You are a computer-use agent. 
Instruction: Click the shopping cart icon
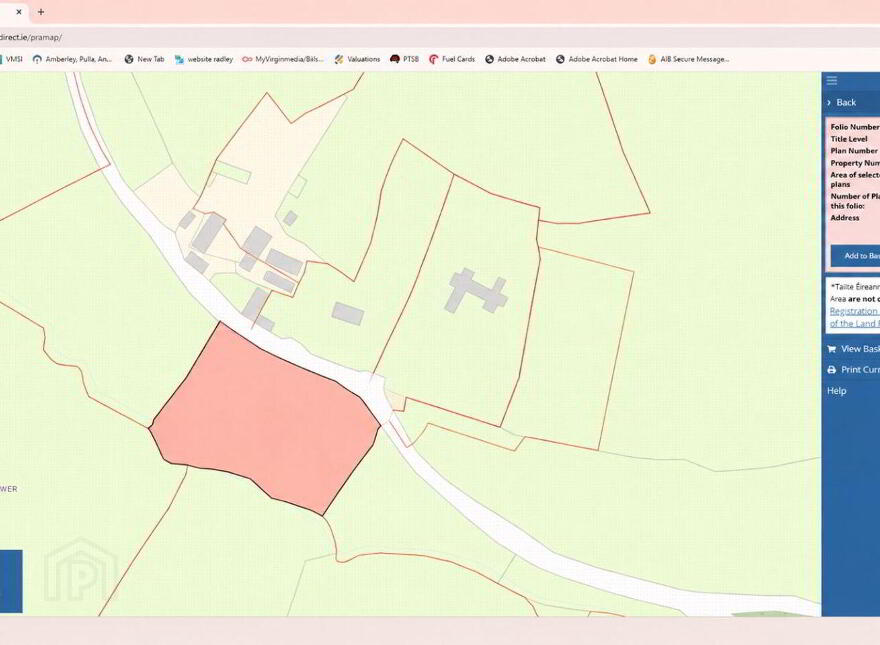(832, 349)
